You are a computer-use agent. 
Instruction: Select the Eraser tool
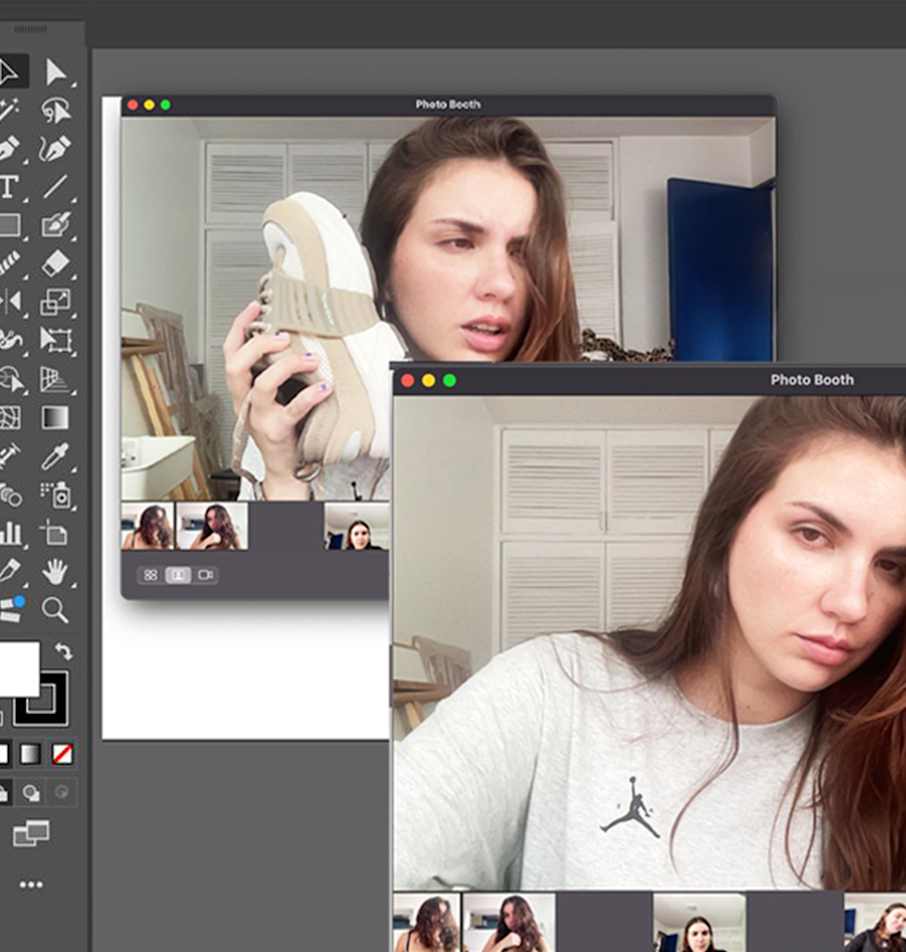pyautogui.click(x=56, y=263)
